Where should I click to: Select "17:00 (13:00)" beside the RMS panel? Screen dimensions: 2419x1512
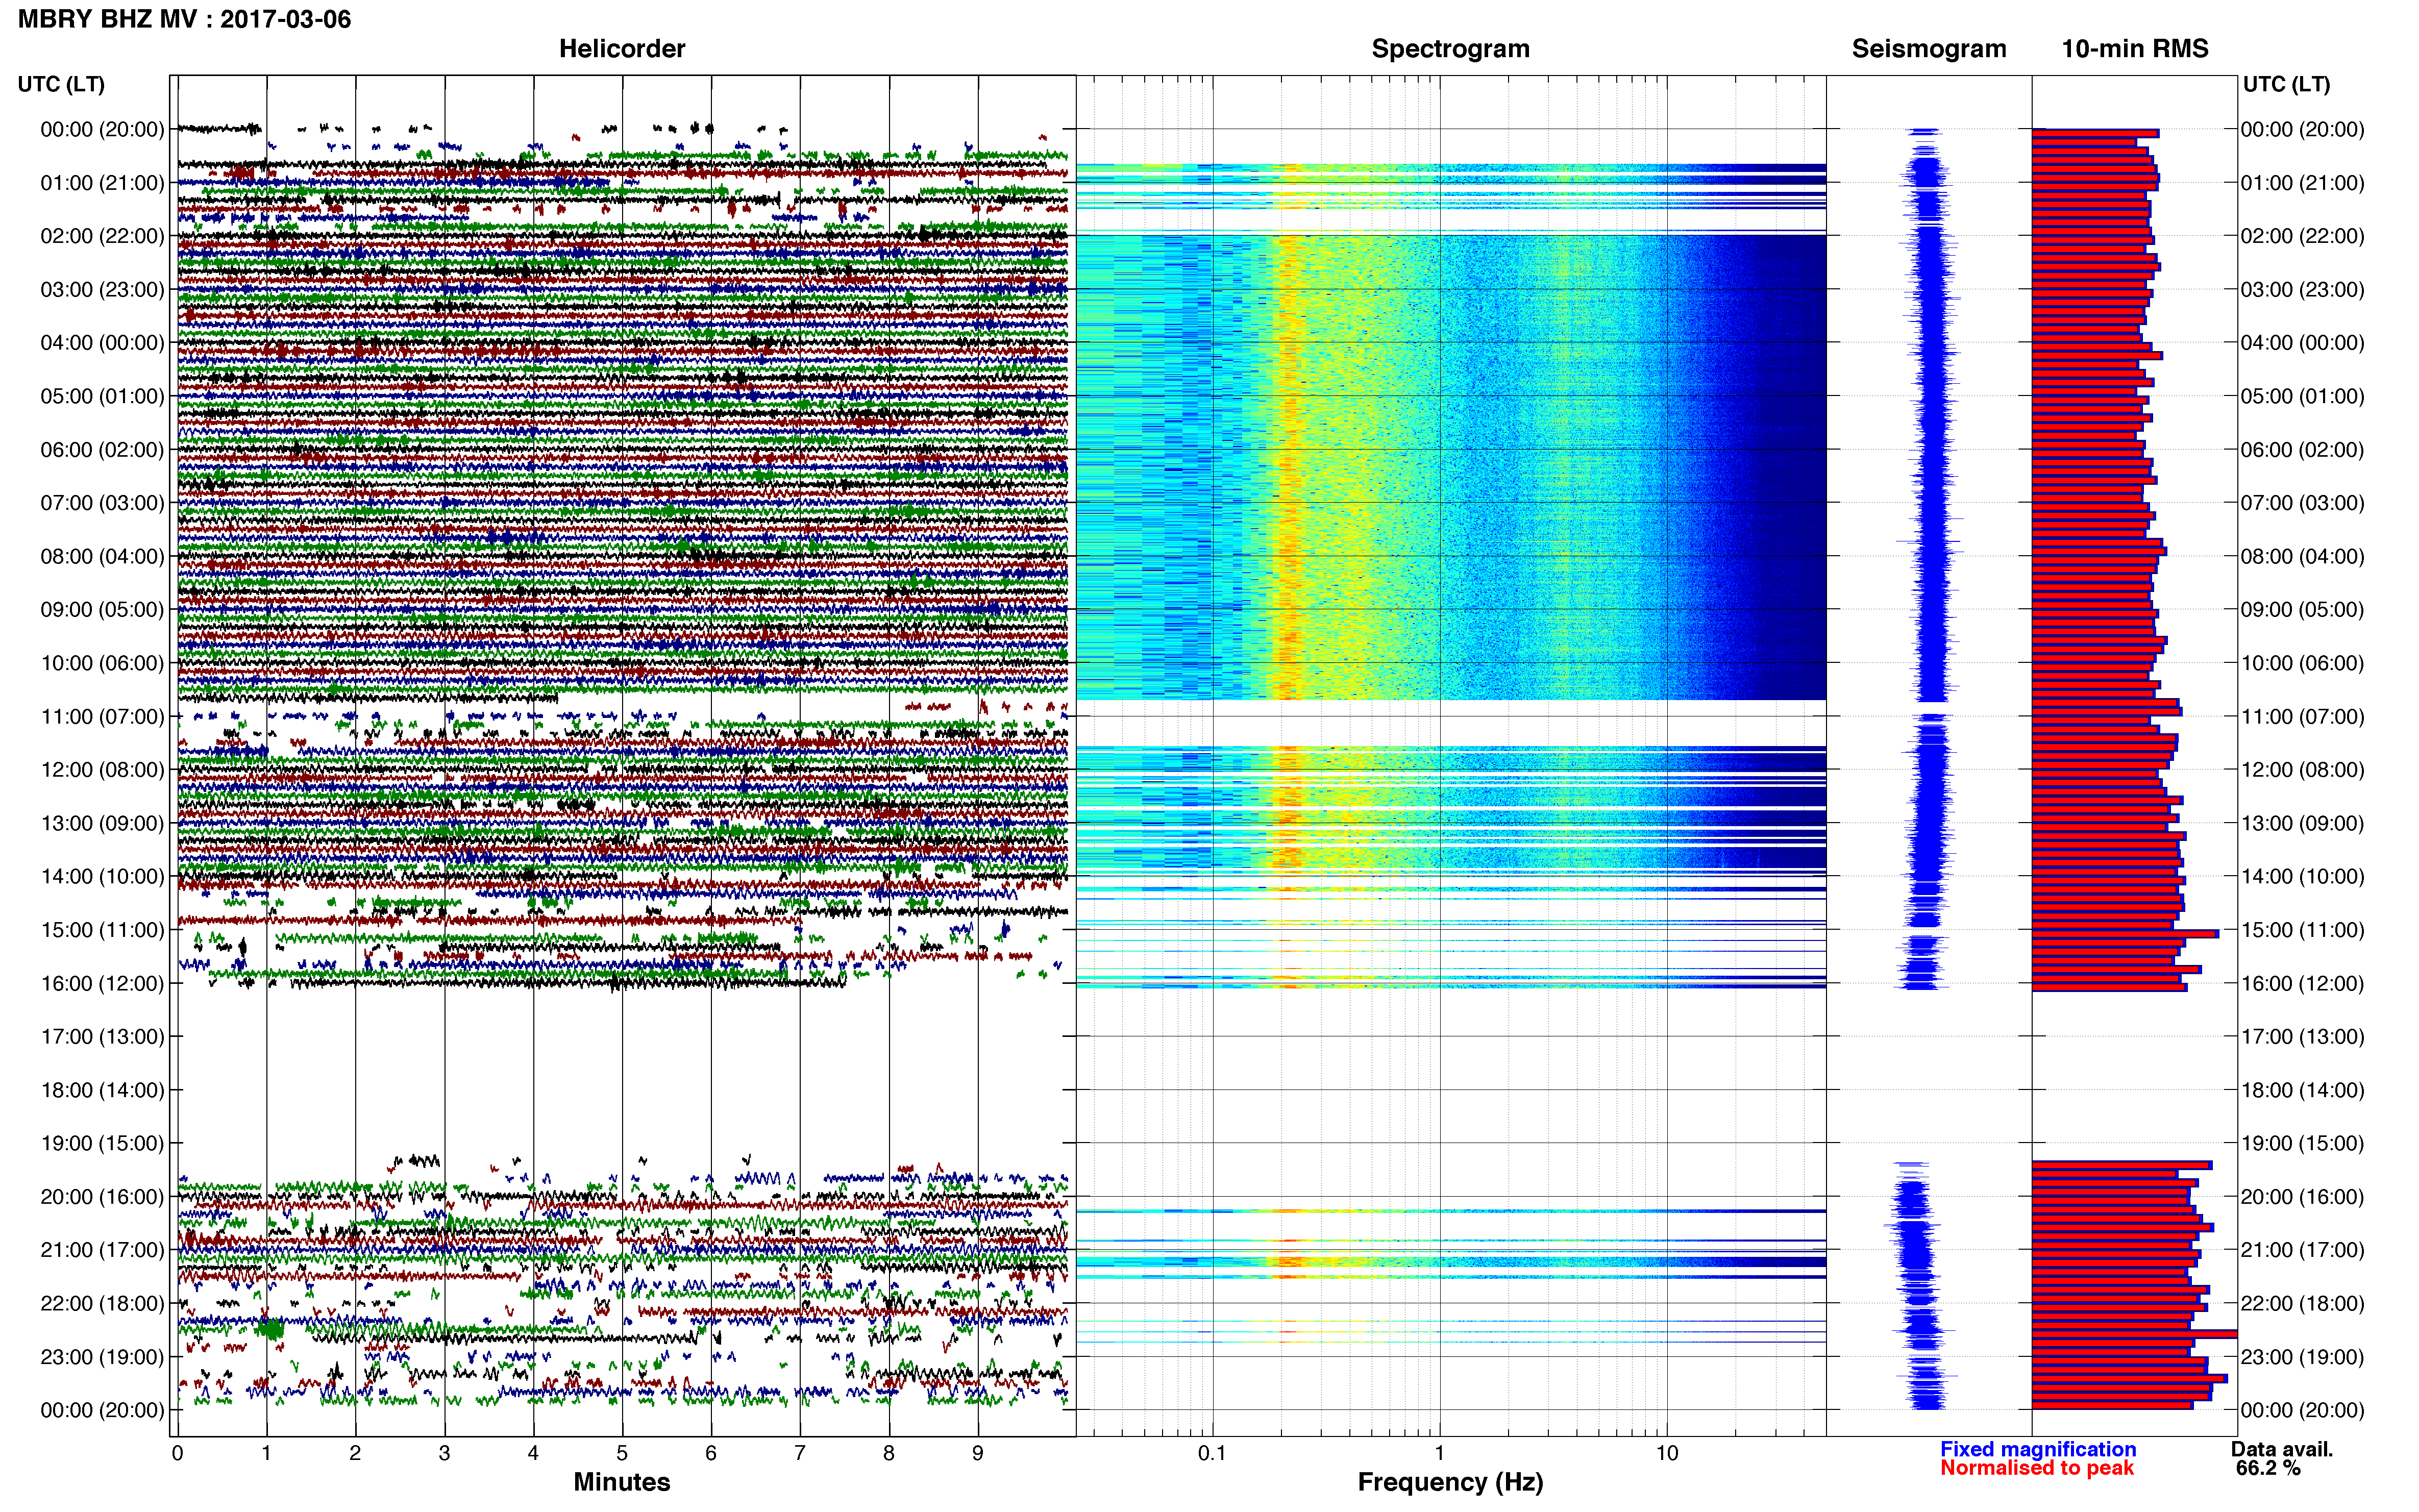coord(2302,1037)
